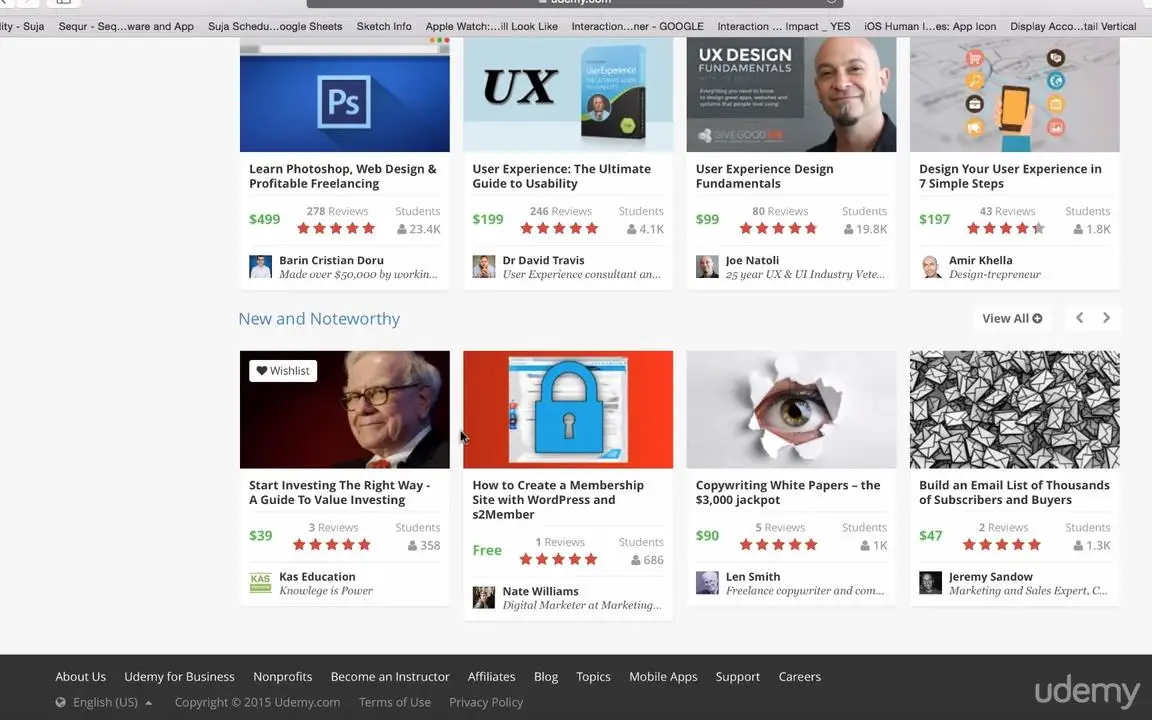The height and width of the screenshot is (720, 1152).
Task: Open the Suja Schedule Google Sheets bookmark
Action: point(275,26)
